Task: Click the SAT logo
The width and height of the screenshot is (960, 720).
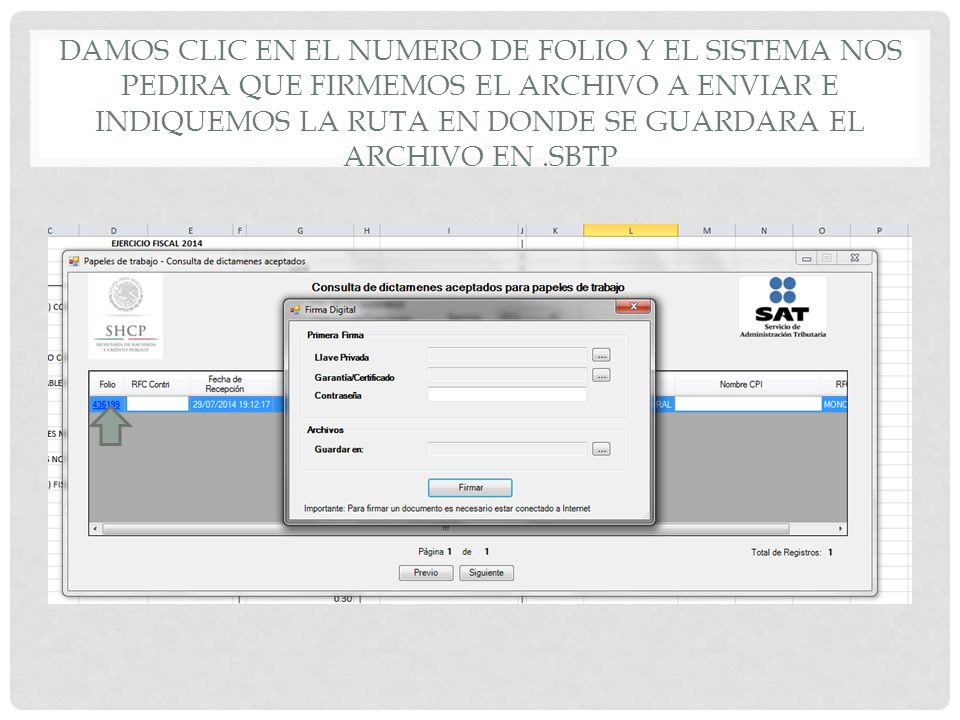Action: pyautogui.click(x=782, y=307)
